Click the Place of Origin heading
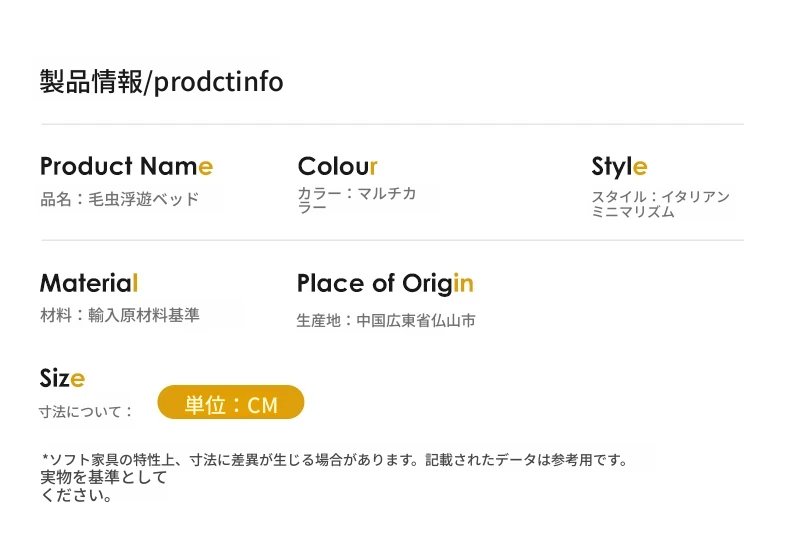 [x=385, y=284]
